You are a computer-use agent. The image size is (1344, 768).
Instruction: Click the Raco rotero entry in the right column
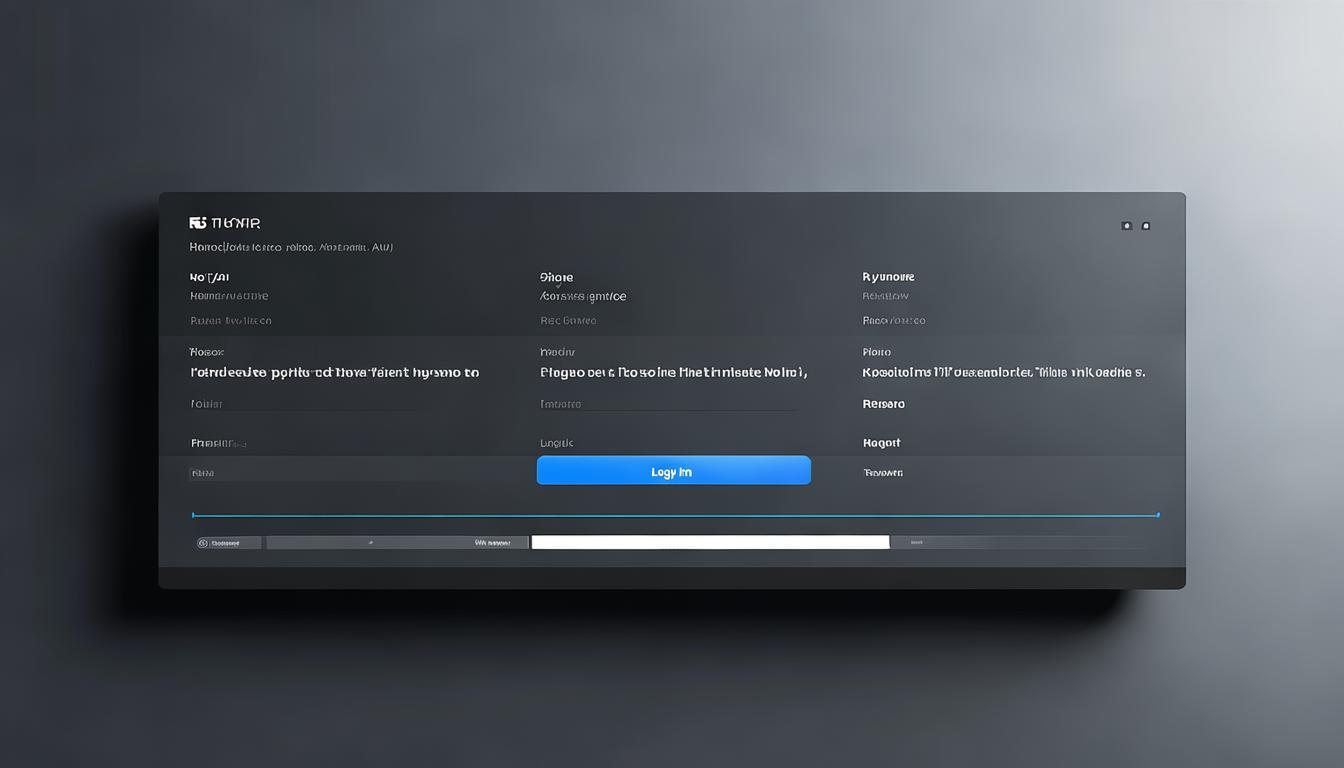[x=893, y=321]
